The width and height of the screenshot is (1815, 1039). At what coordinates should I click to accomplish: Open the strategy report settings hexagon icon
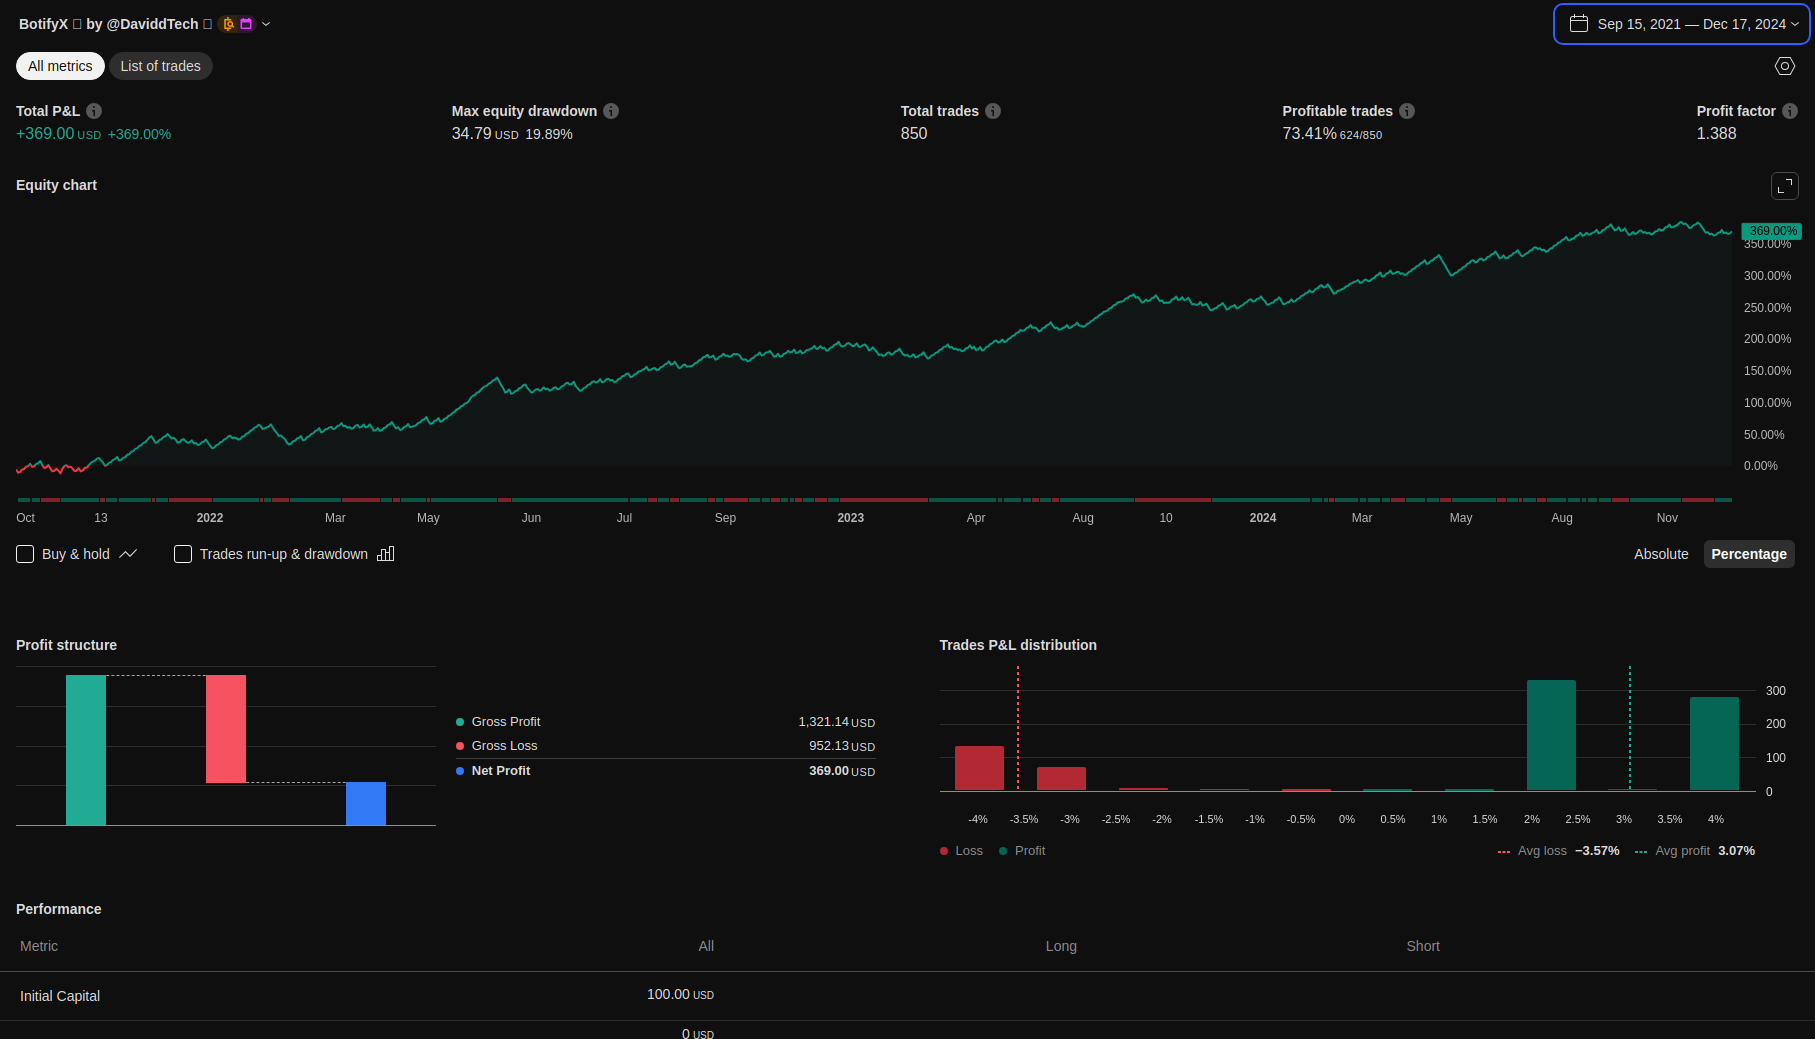tap(1785, 66)
